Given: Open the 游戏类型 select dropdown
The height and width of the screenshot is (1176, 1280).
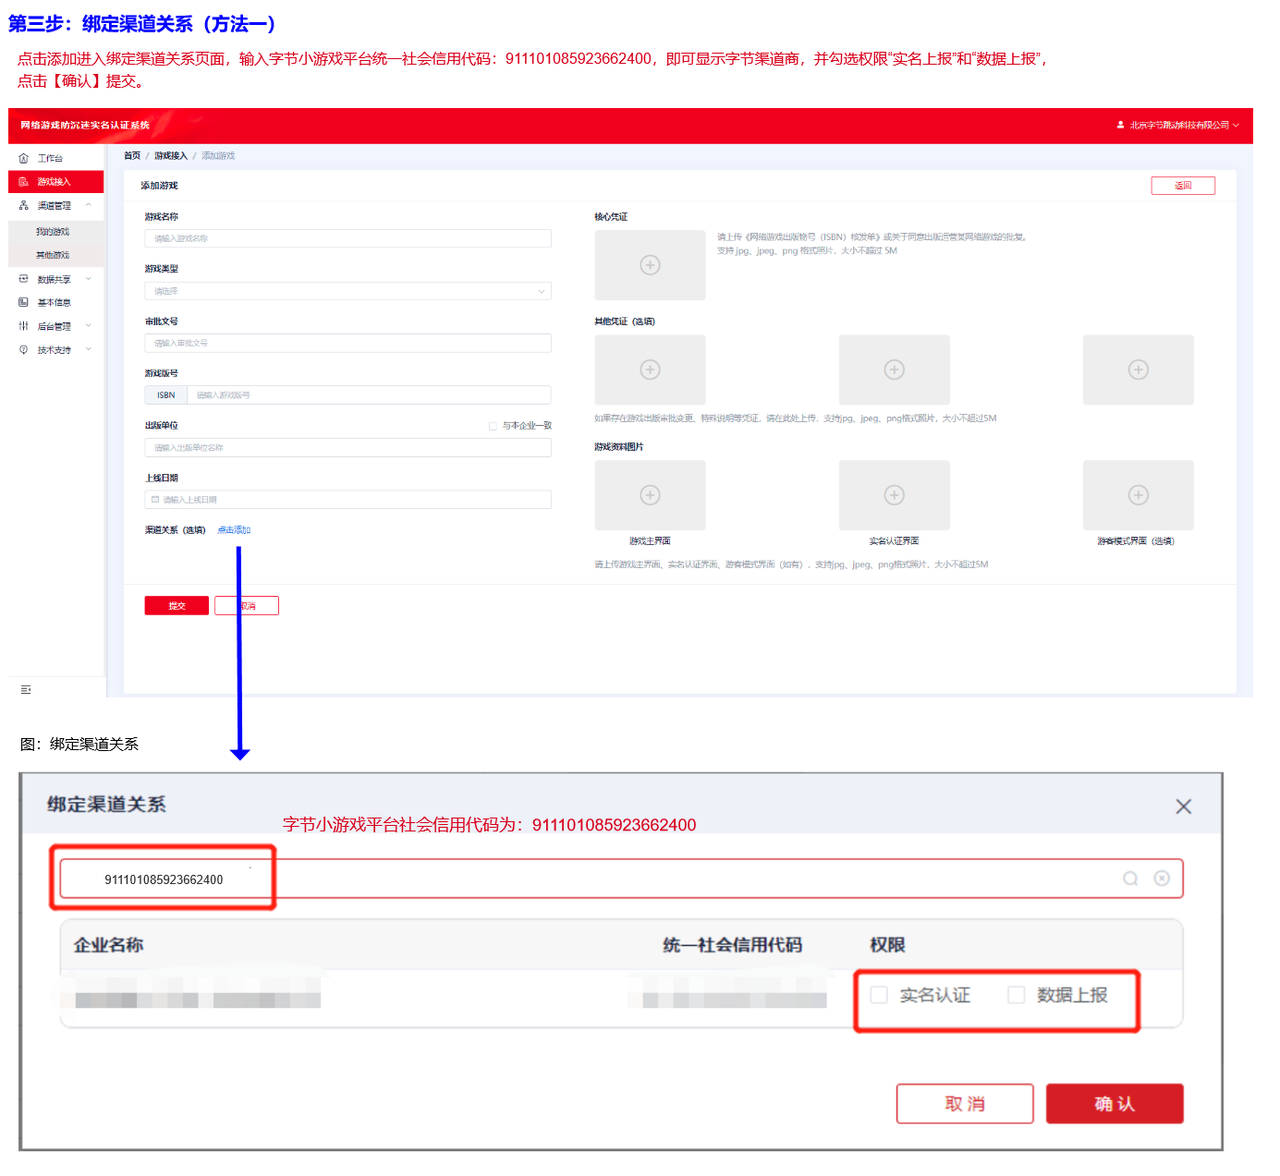Looking at the screenshot, I should pos(348,291).
